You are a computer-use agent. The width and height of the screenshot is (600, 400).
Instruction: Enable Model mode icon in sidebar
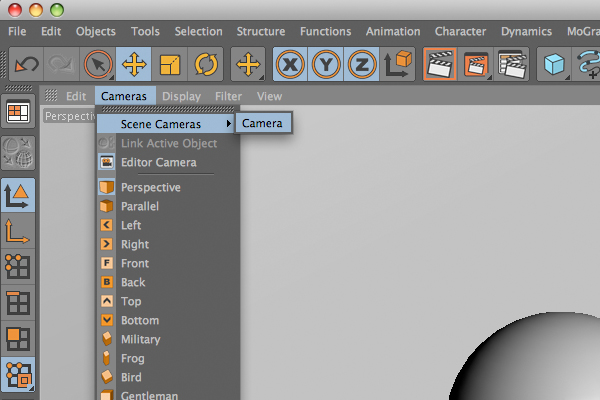click(x=18, y=195)
